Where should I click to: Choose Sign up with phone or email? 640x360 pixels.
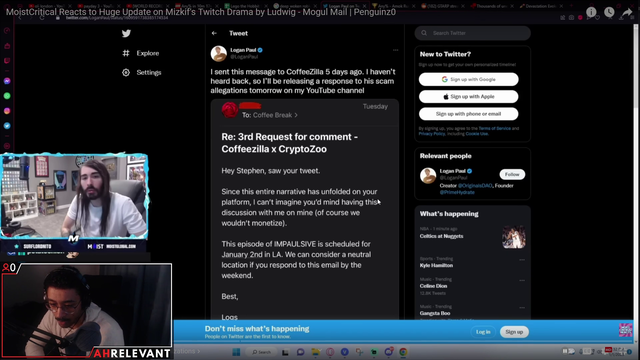(x=469, y=114)
